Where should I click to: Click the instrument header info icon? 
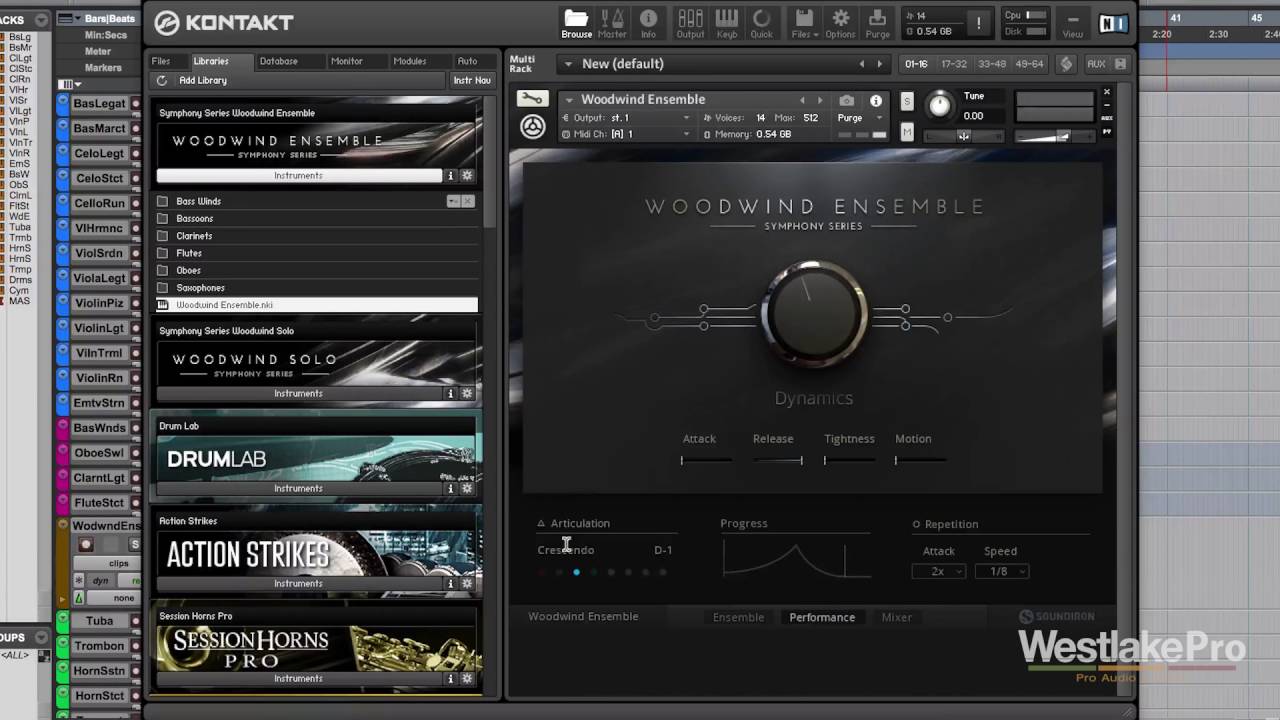coord(876,100)
